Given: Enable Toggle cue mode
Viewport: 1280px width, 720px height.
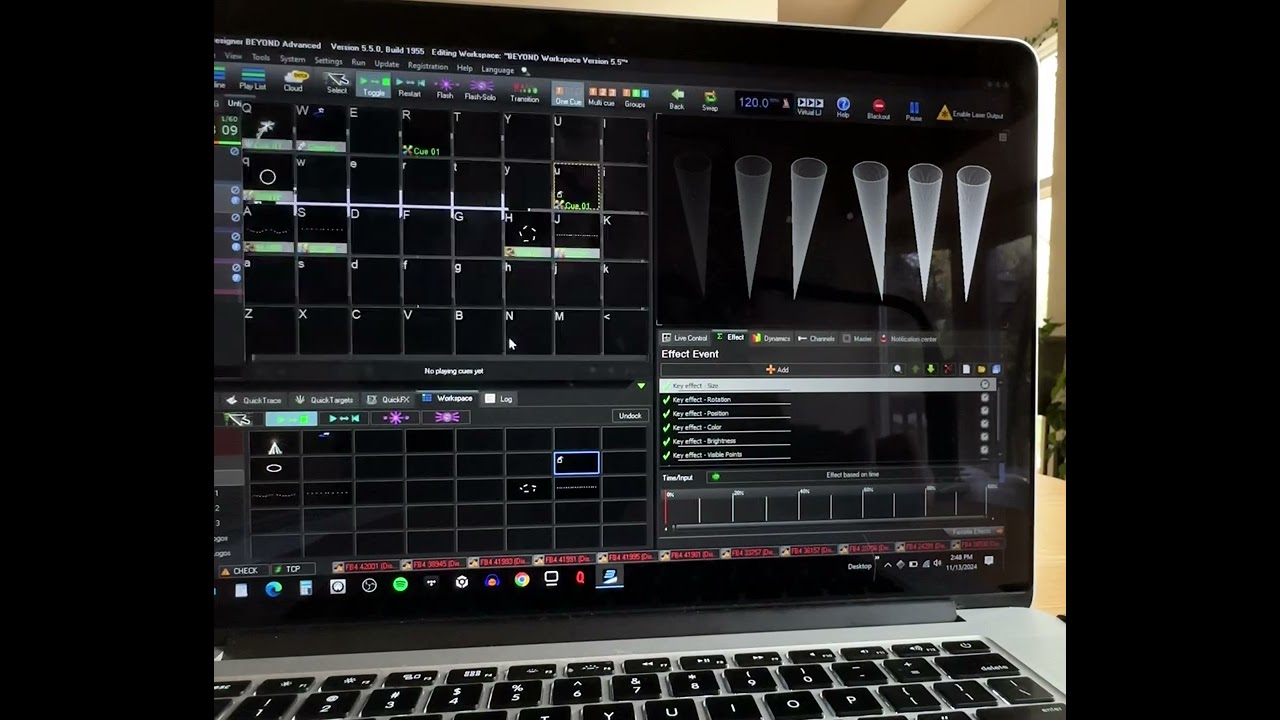Looking at the screenshot, I should point(374,85).
